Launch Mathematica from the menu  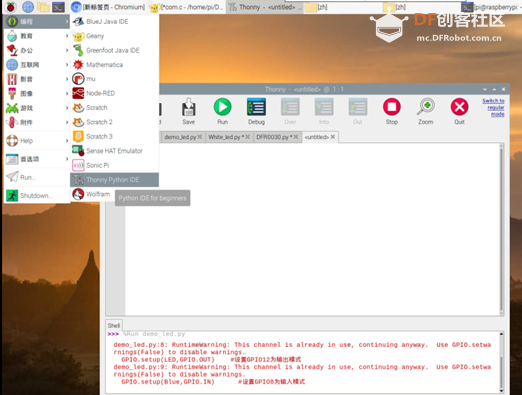tap(114, 65)
